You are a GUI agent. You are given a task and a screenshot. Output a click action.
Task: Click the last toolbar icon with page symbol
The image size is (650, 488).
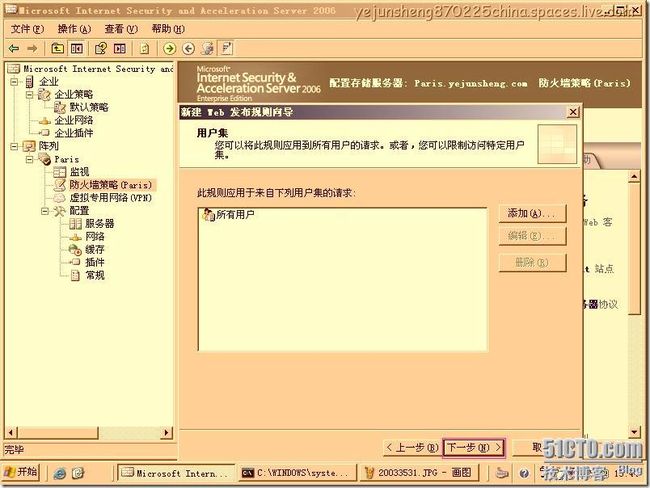[x=227, y=49]
